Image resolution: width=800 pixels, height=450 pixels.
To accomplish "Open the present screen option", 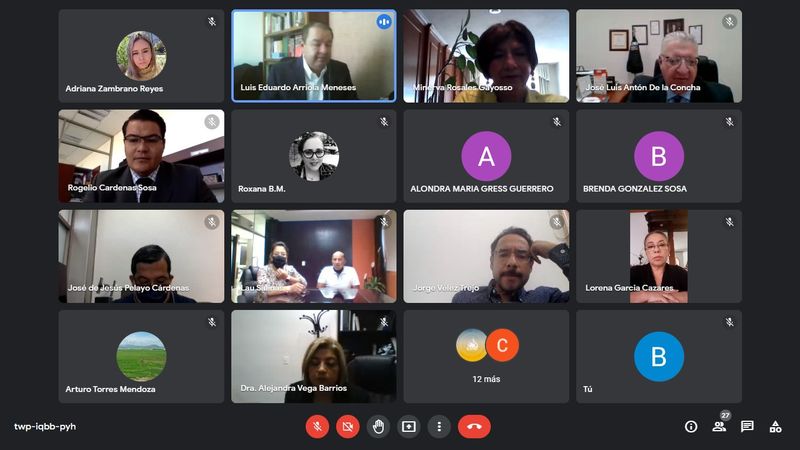I will click(x=409, y=427).
